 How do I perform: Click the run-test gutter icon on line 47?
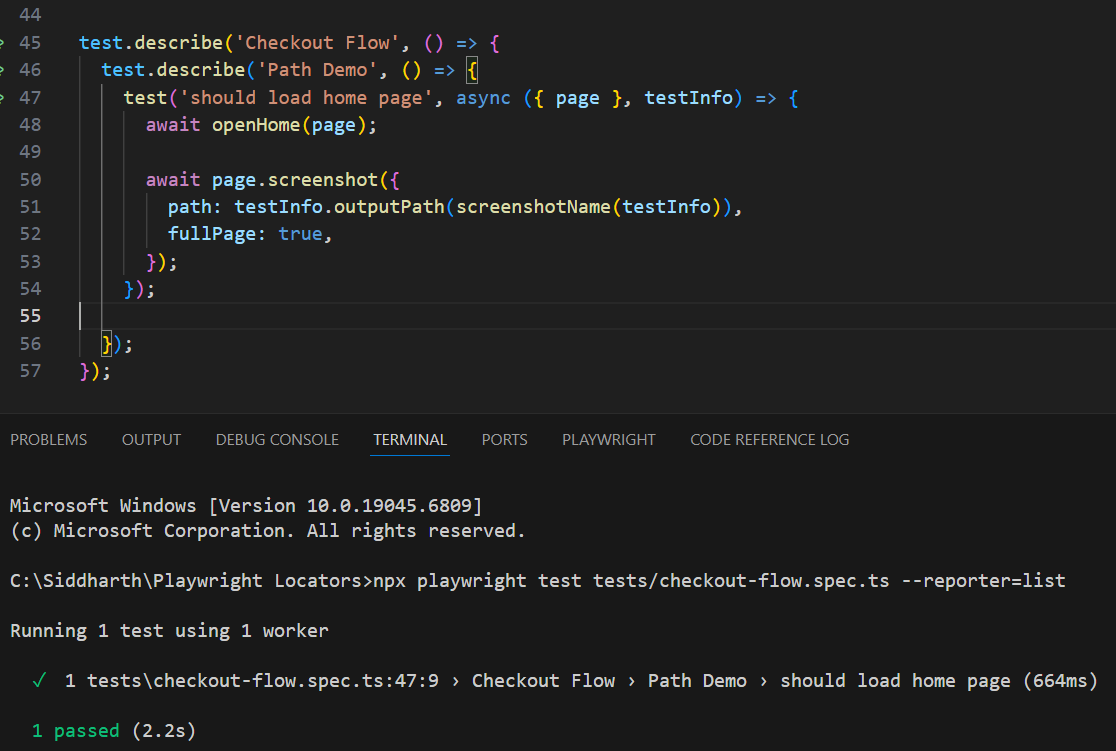[x=3, y=98]
